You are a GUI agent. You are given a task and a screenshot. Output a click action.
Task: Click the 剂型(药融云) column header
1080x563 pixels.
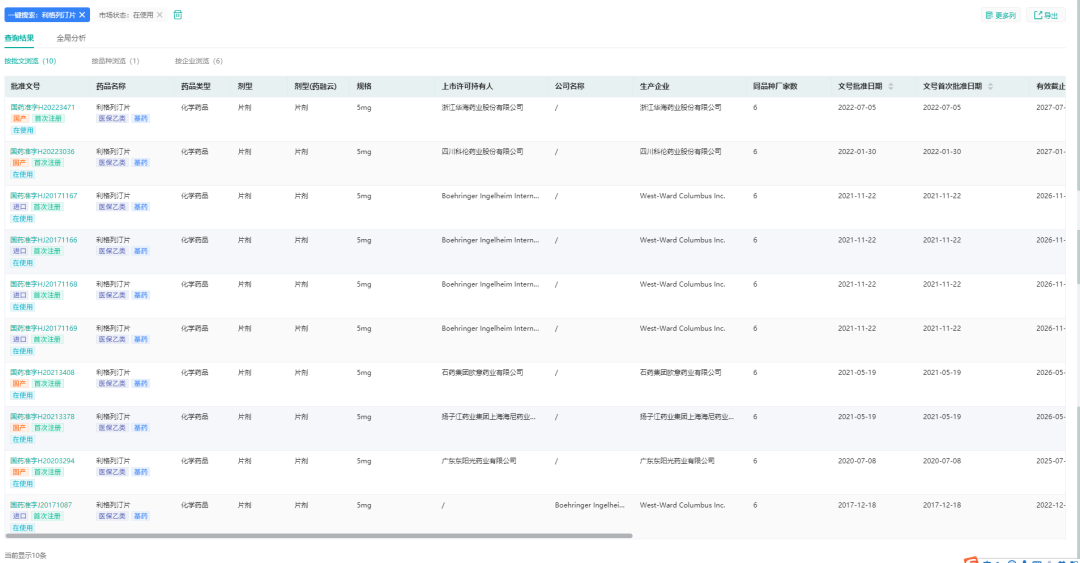(315, 86)
